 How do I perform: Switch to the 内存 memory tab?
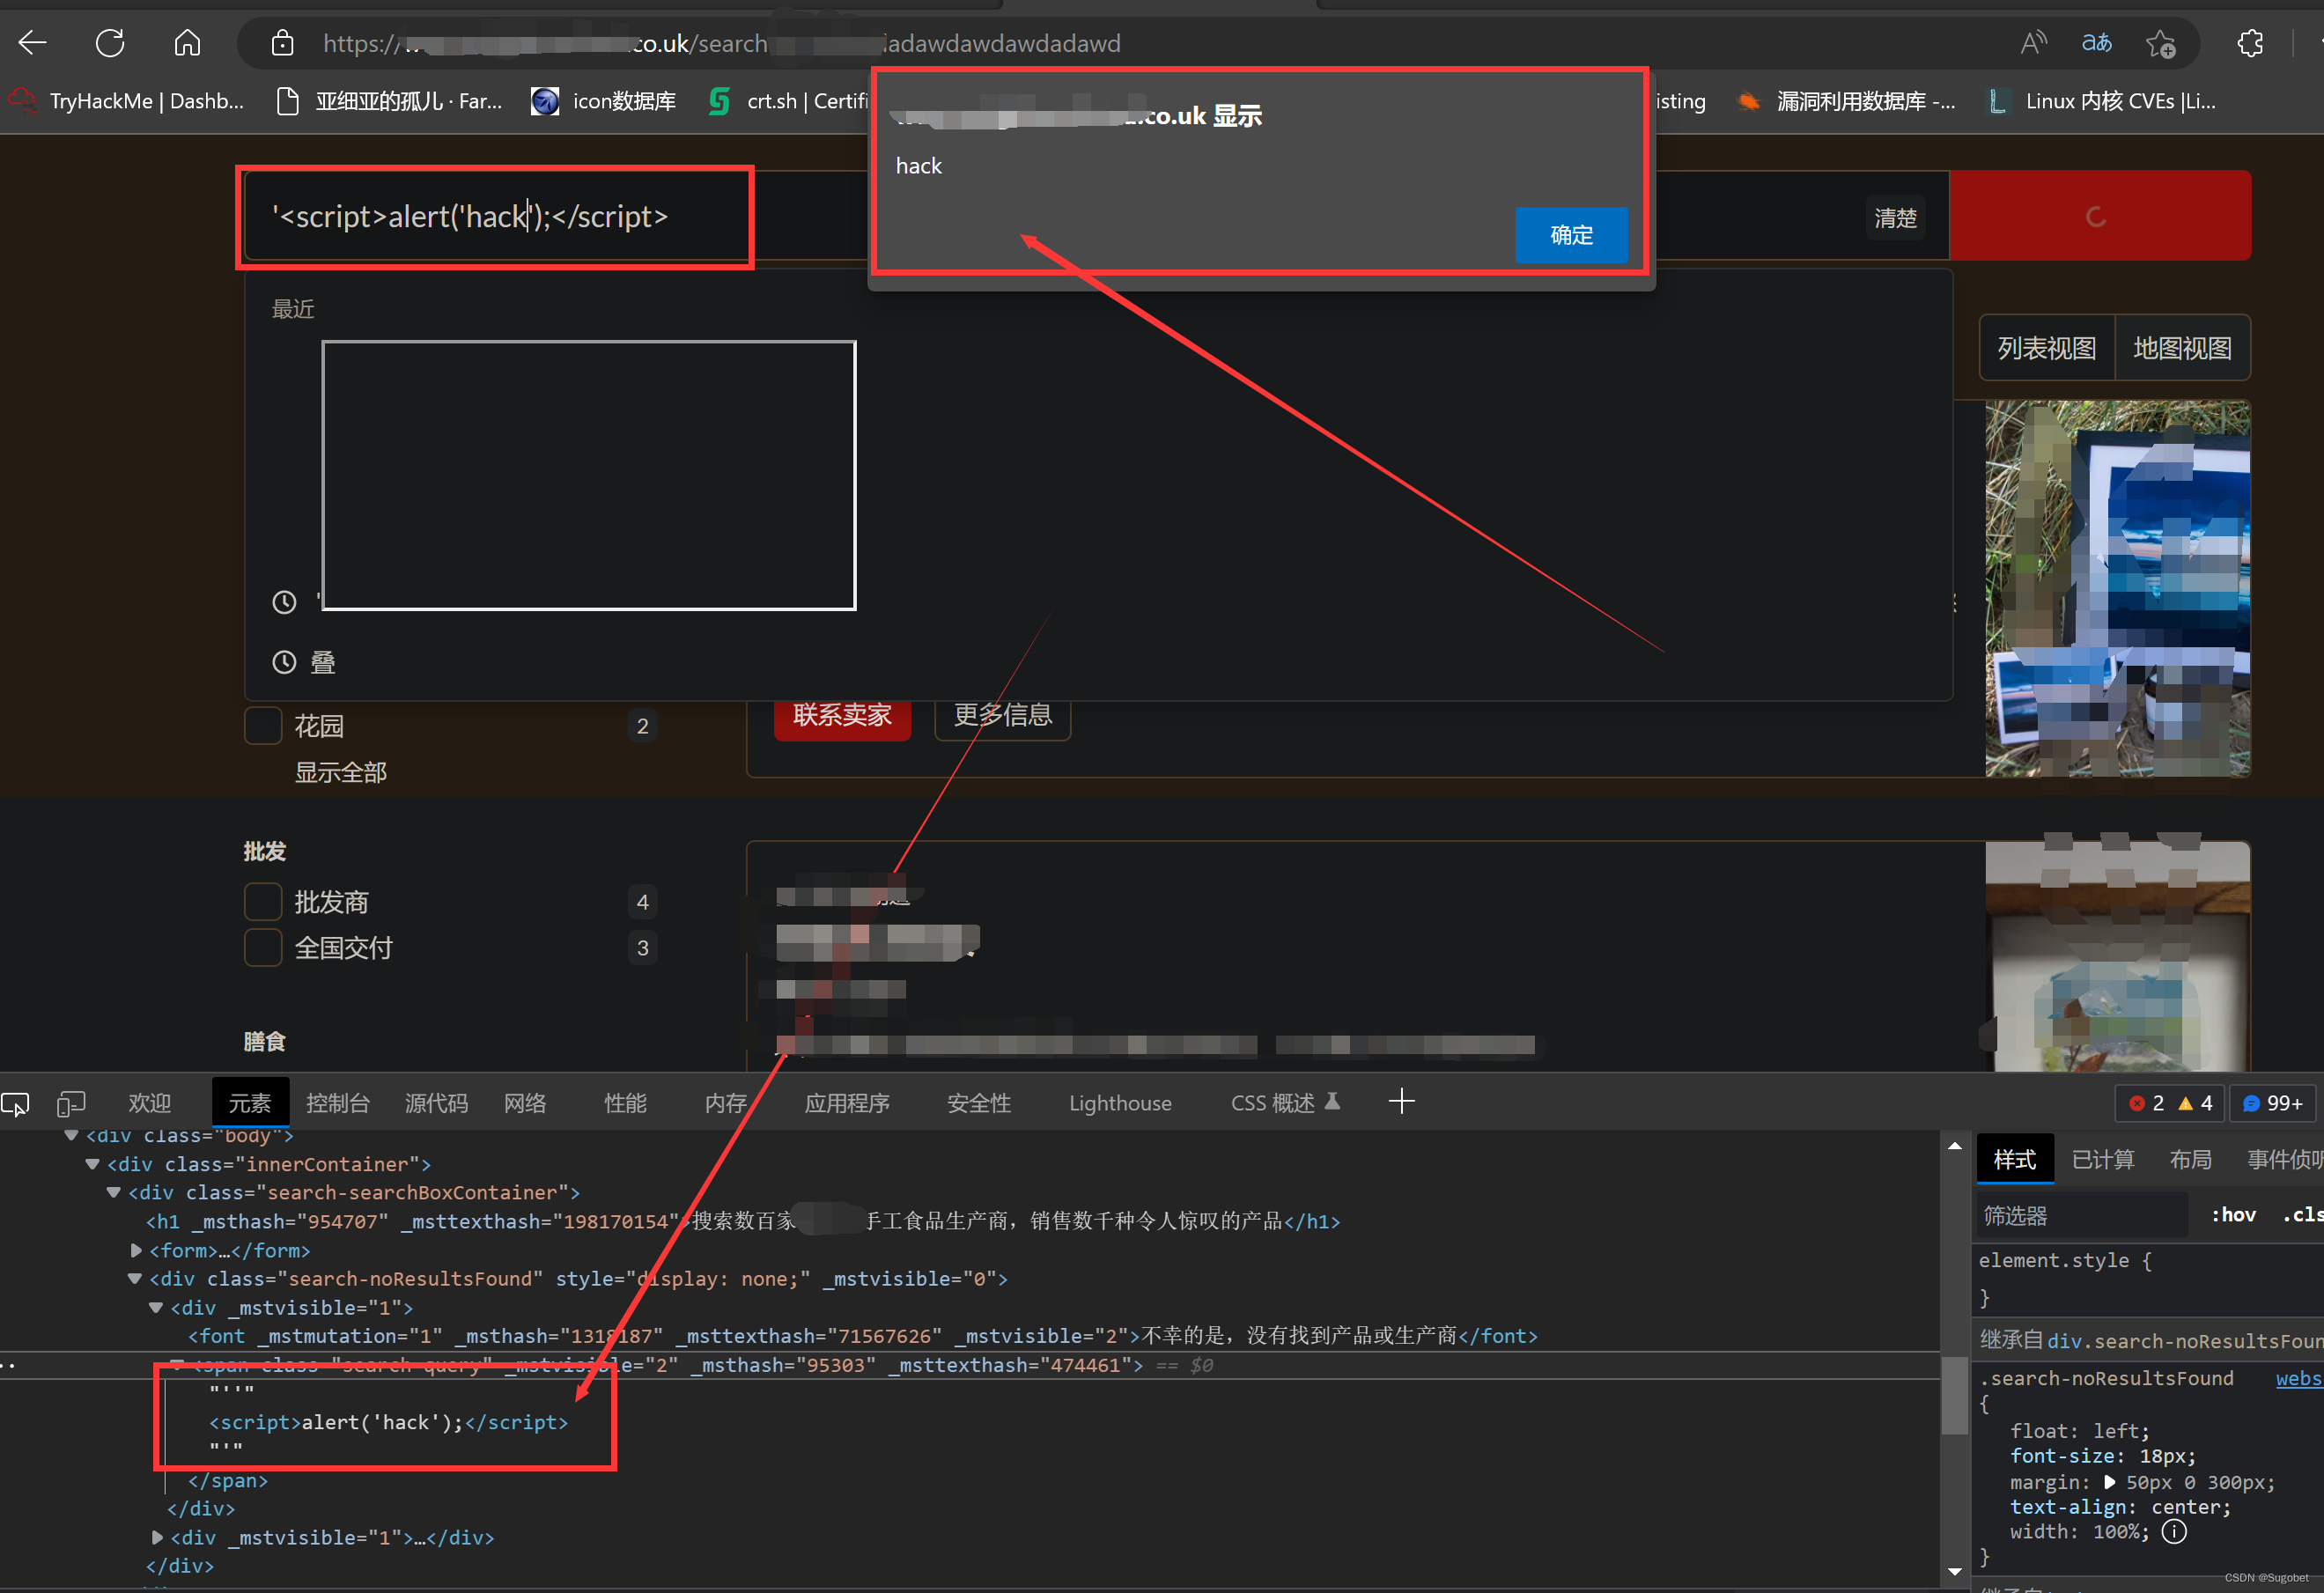pyautogui.click(x=725, y=1103)
